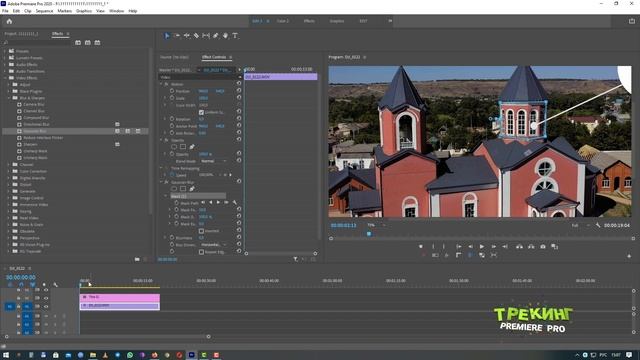Viewport: 640px width, 360px height.
Task: Select the Hand tool
Action: [225, 36]
